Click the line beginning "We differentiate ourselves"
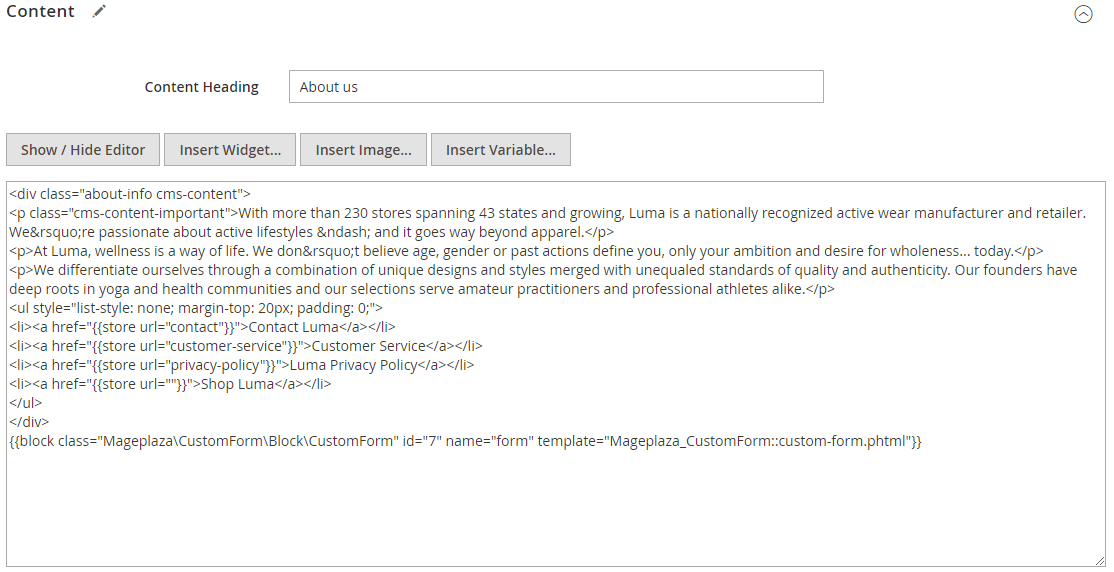This screenshot has height=572, width=1114. point(544,270)
